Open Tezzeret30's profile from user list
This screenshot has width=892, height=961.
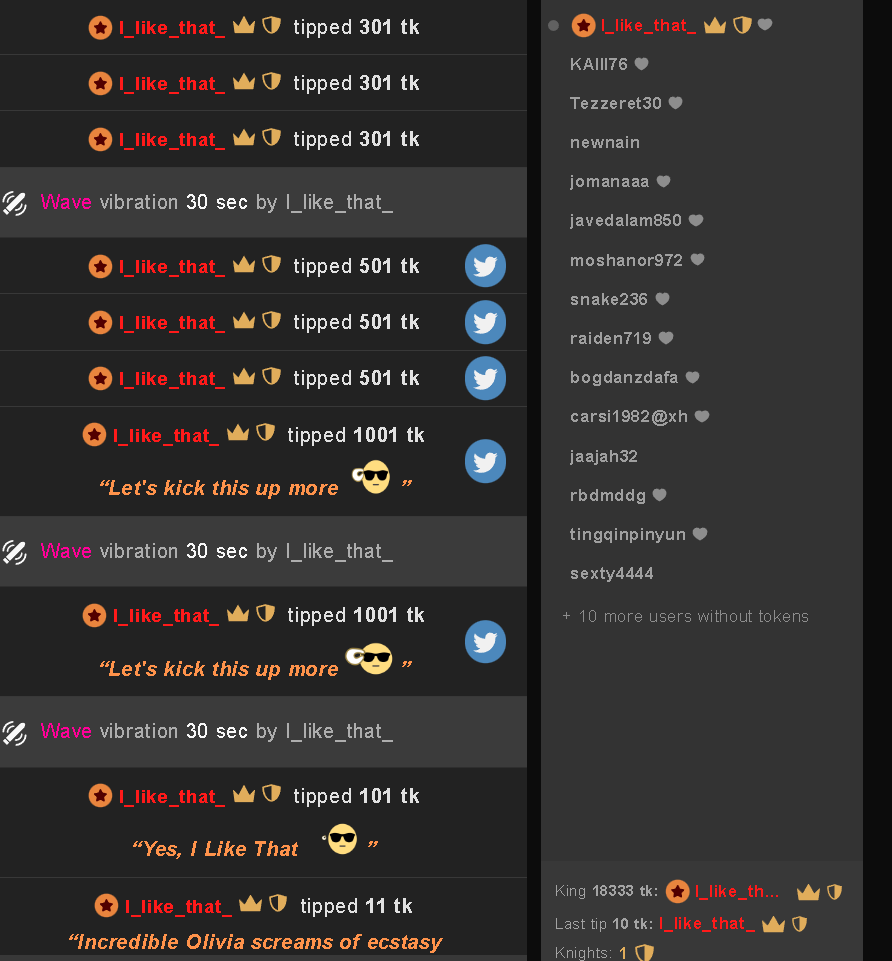pos(616,103)
